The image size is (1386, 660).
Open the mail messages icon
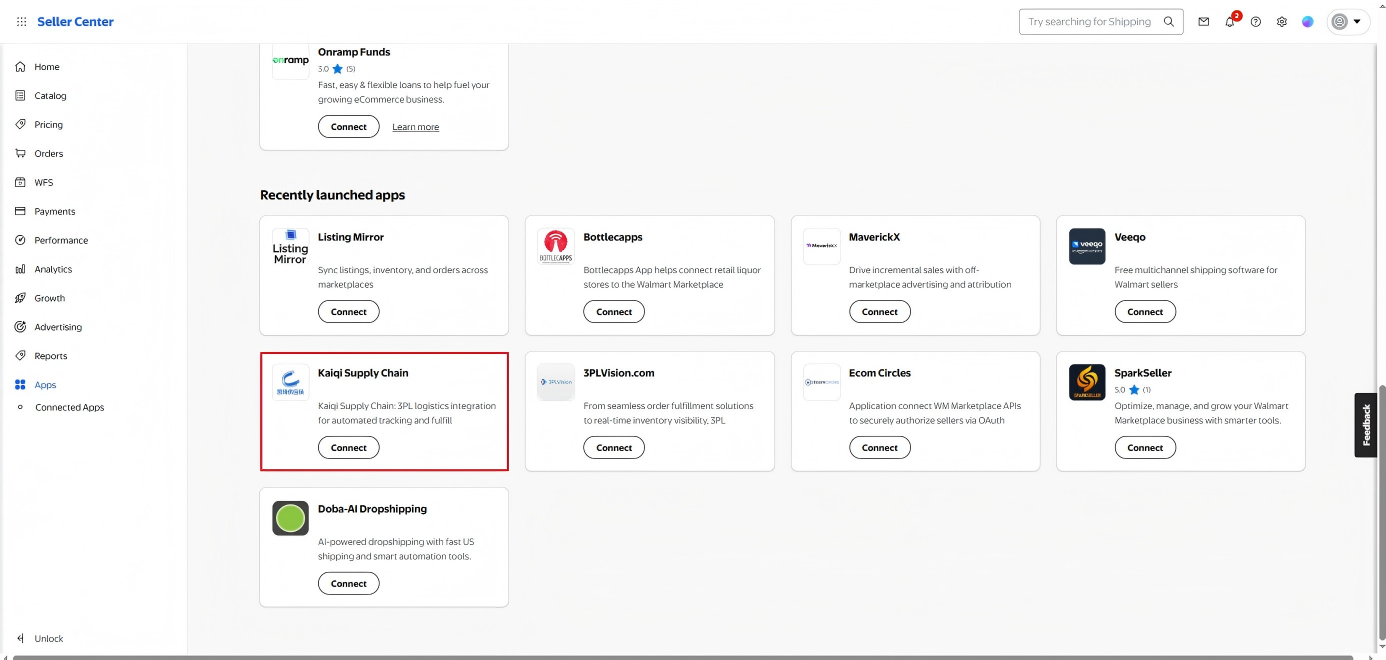tap(1204, 22)
